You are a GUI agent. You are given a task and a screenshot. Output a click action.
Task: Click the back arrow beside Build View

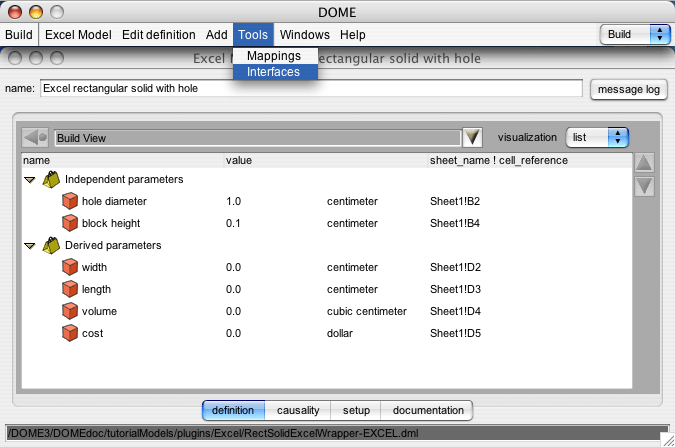pos(35,138)
